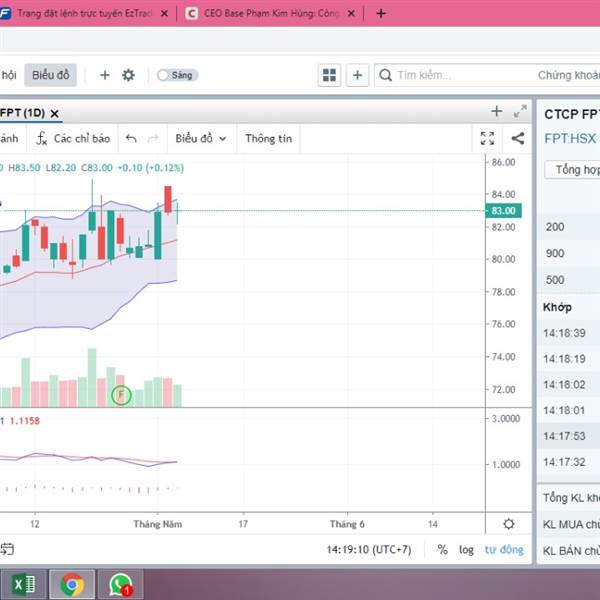
Task: Click the KL BÁN chủ động row
Action: coord(571,551)
